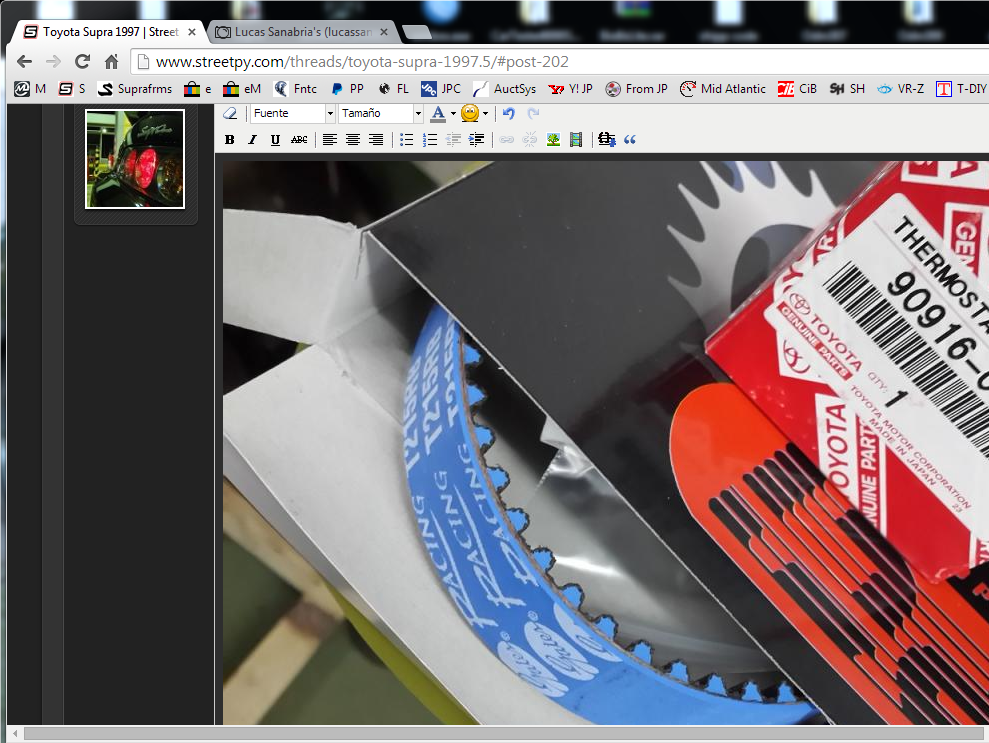The image size is (989, 743).
Task: Open the Mid Atlantic bookmark
Action: (723, 89)
